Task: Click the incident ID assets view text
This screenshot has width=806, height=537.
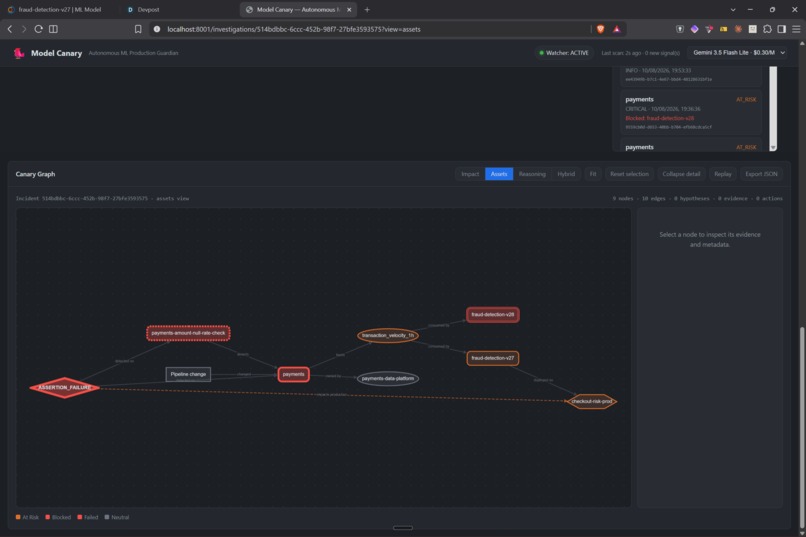Action: [102, 198]
